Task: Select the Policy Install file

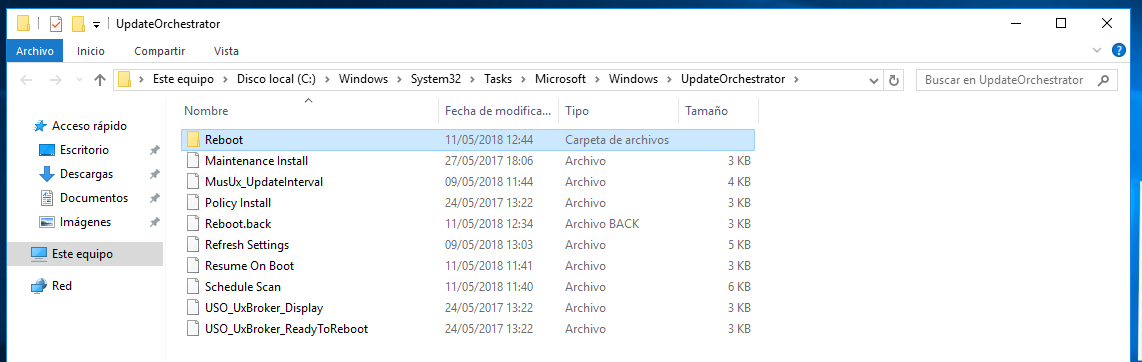Action: pyautogui.click(x=468, y=202)
